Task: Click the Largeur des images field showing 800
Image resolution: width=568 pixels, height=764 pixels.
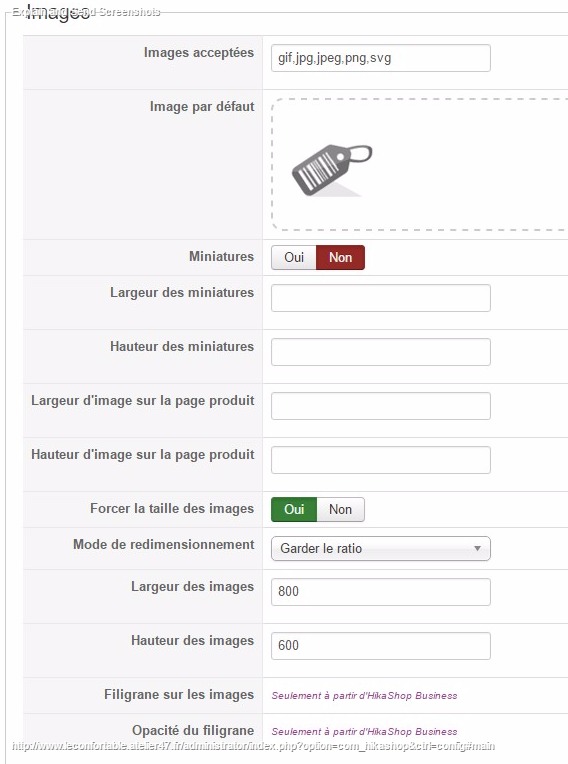Action: pyautogui.click(x=380, y=592)
